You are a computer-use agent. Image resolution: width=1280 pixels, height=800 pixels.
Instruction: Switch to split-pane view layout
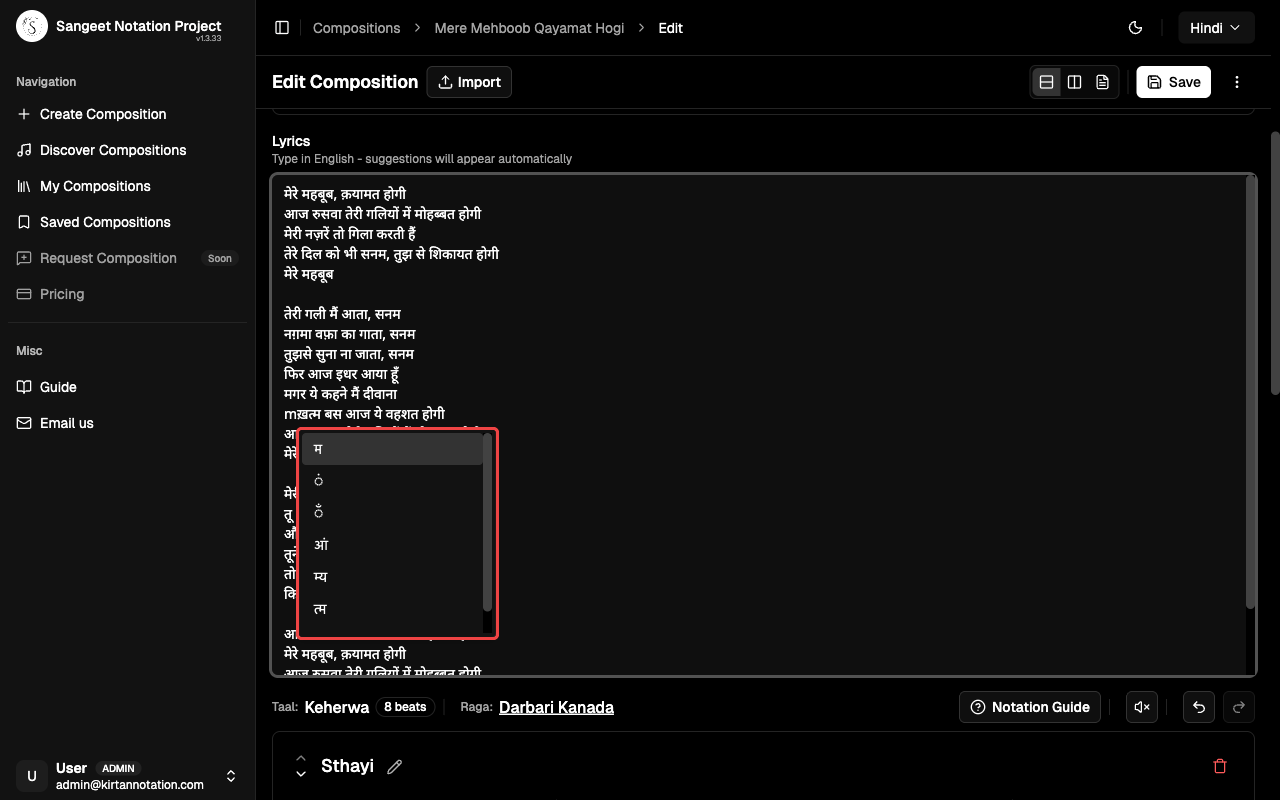(1074, 82)
